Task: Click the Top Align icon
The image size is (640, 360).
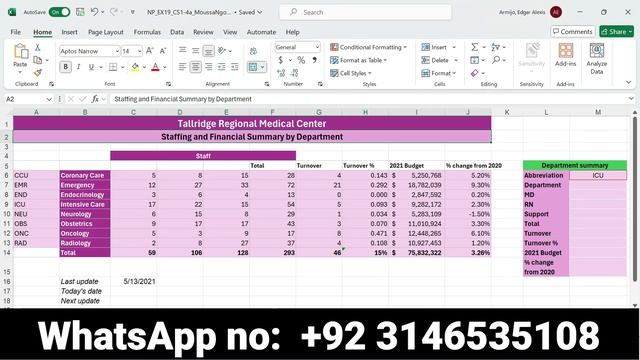Action: coord(182,51)
